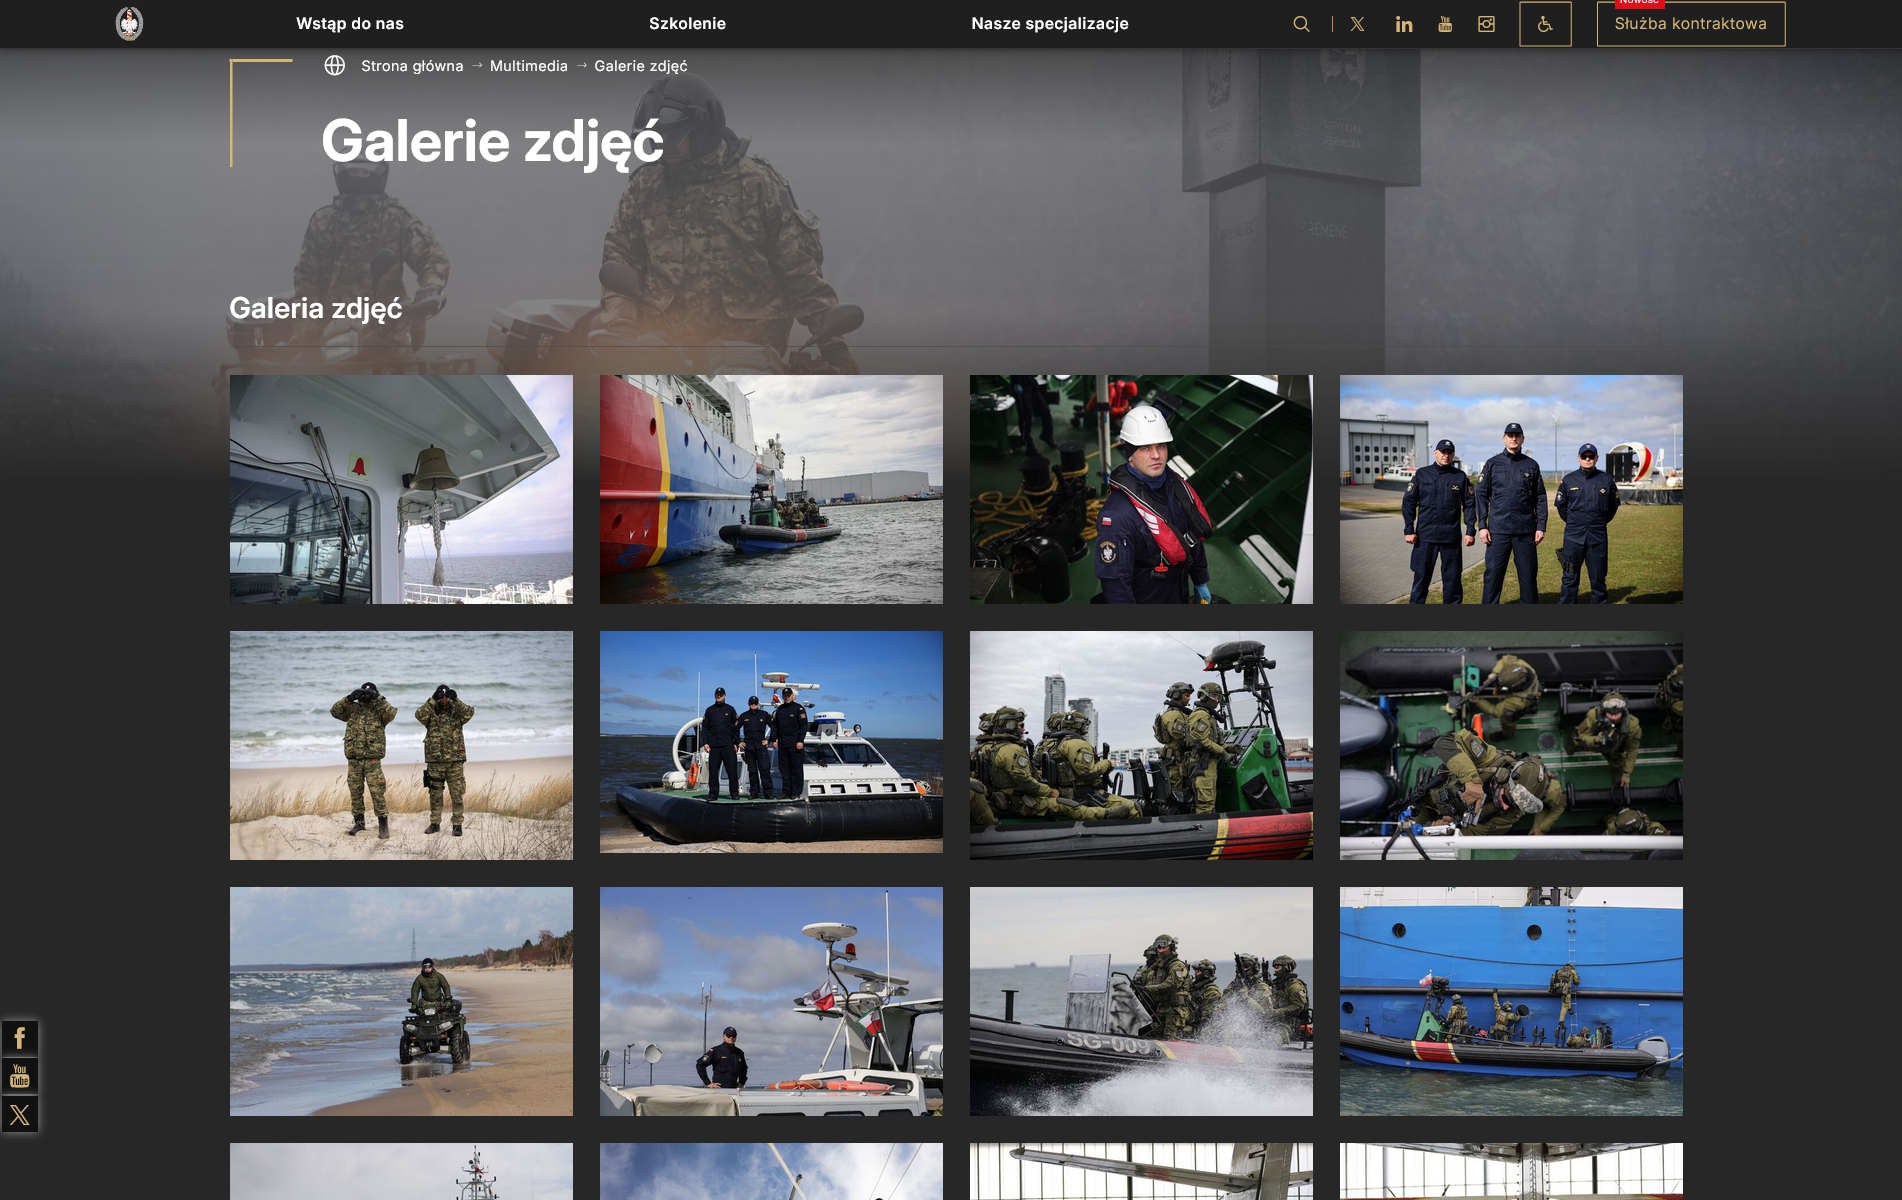
Task: Click the YouTube icon in left sidebar
Action: tap(19, 1076)
